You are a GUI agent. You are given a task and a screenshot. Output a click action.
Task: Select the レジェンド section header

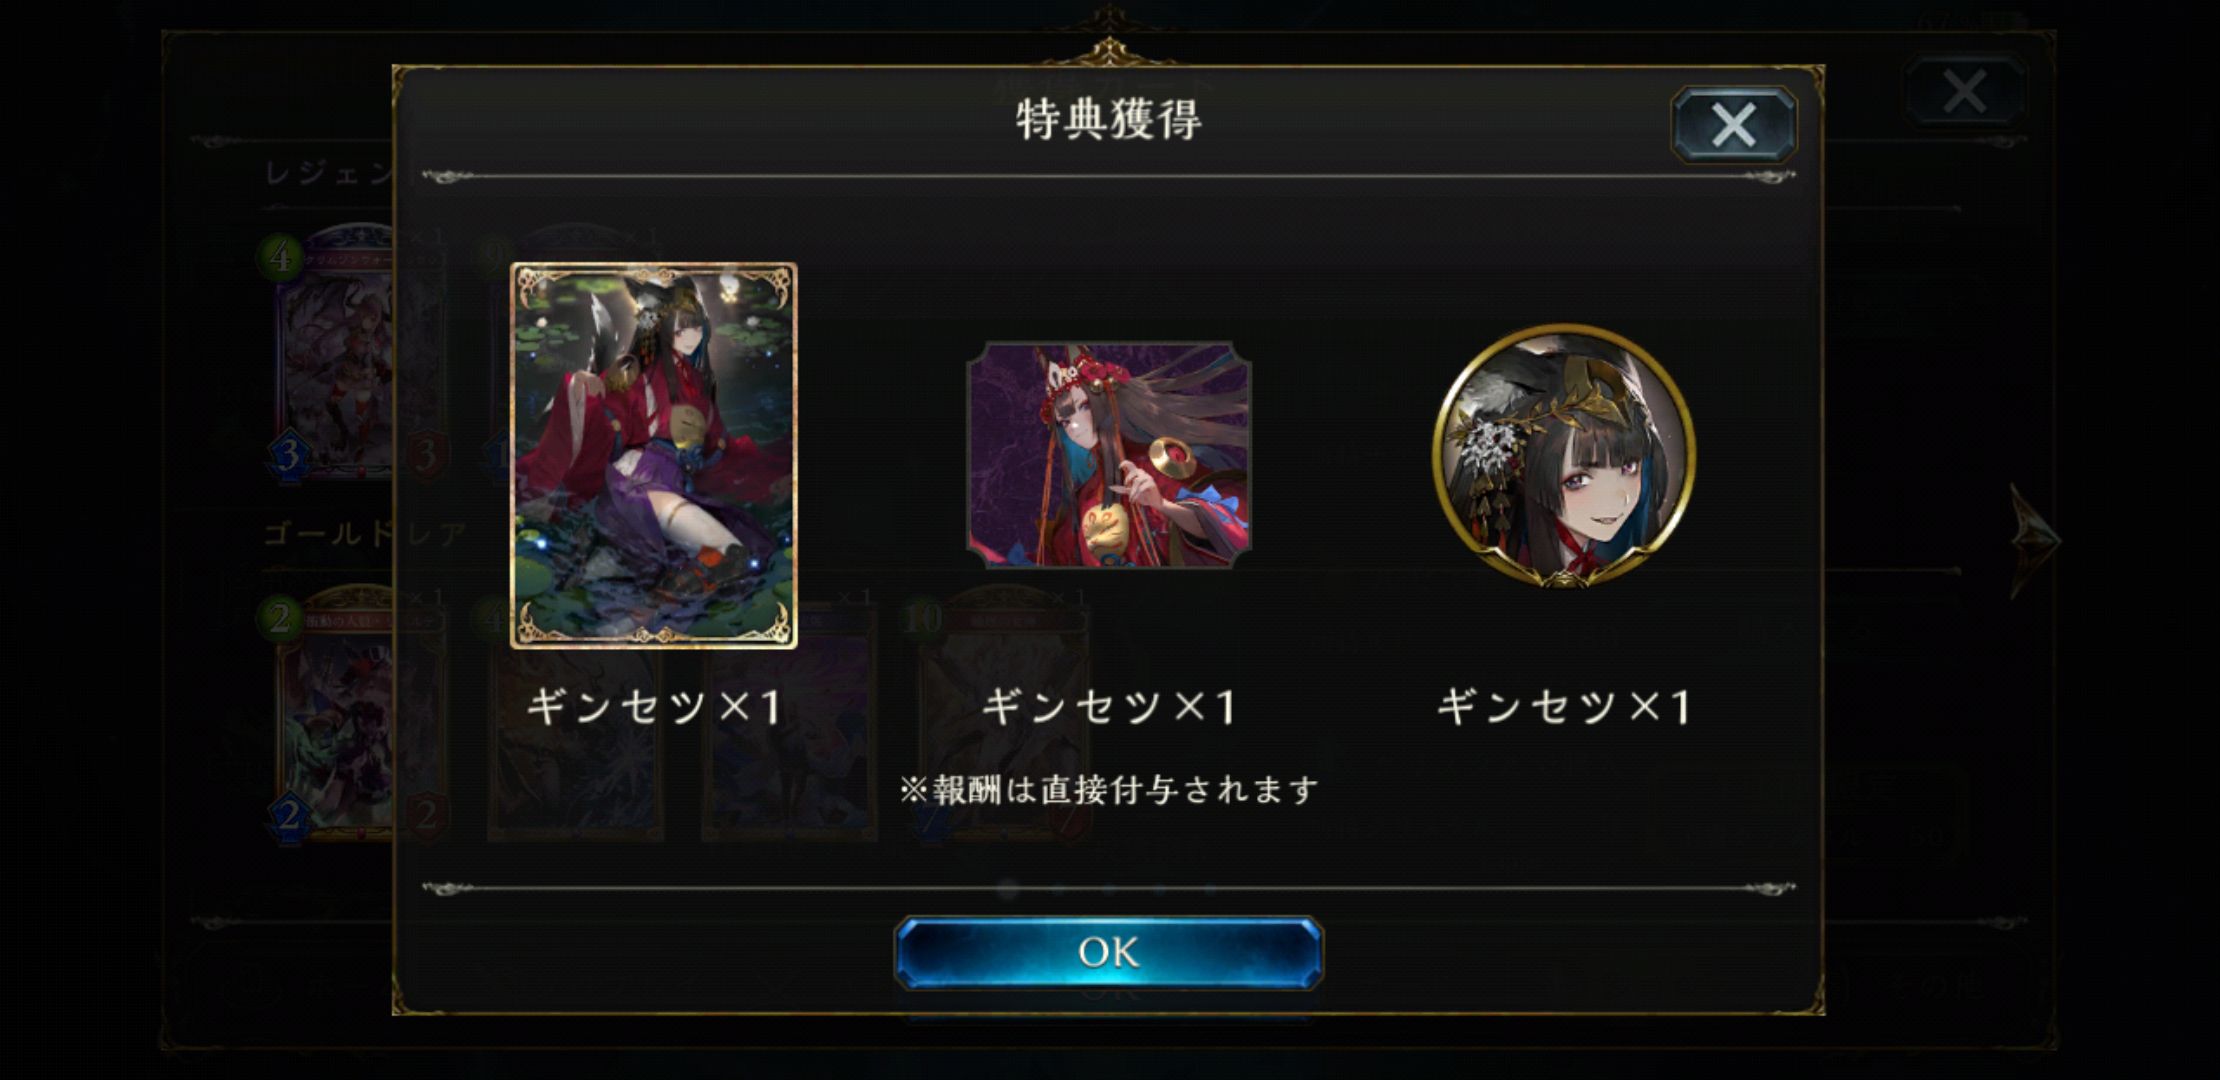point(330,173)
